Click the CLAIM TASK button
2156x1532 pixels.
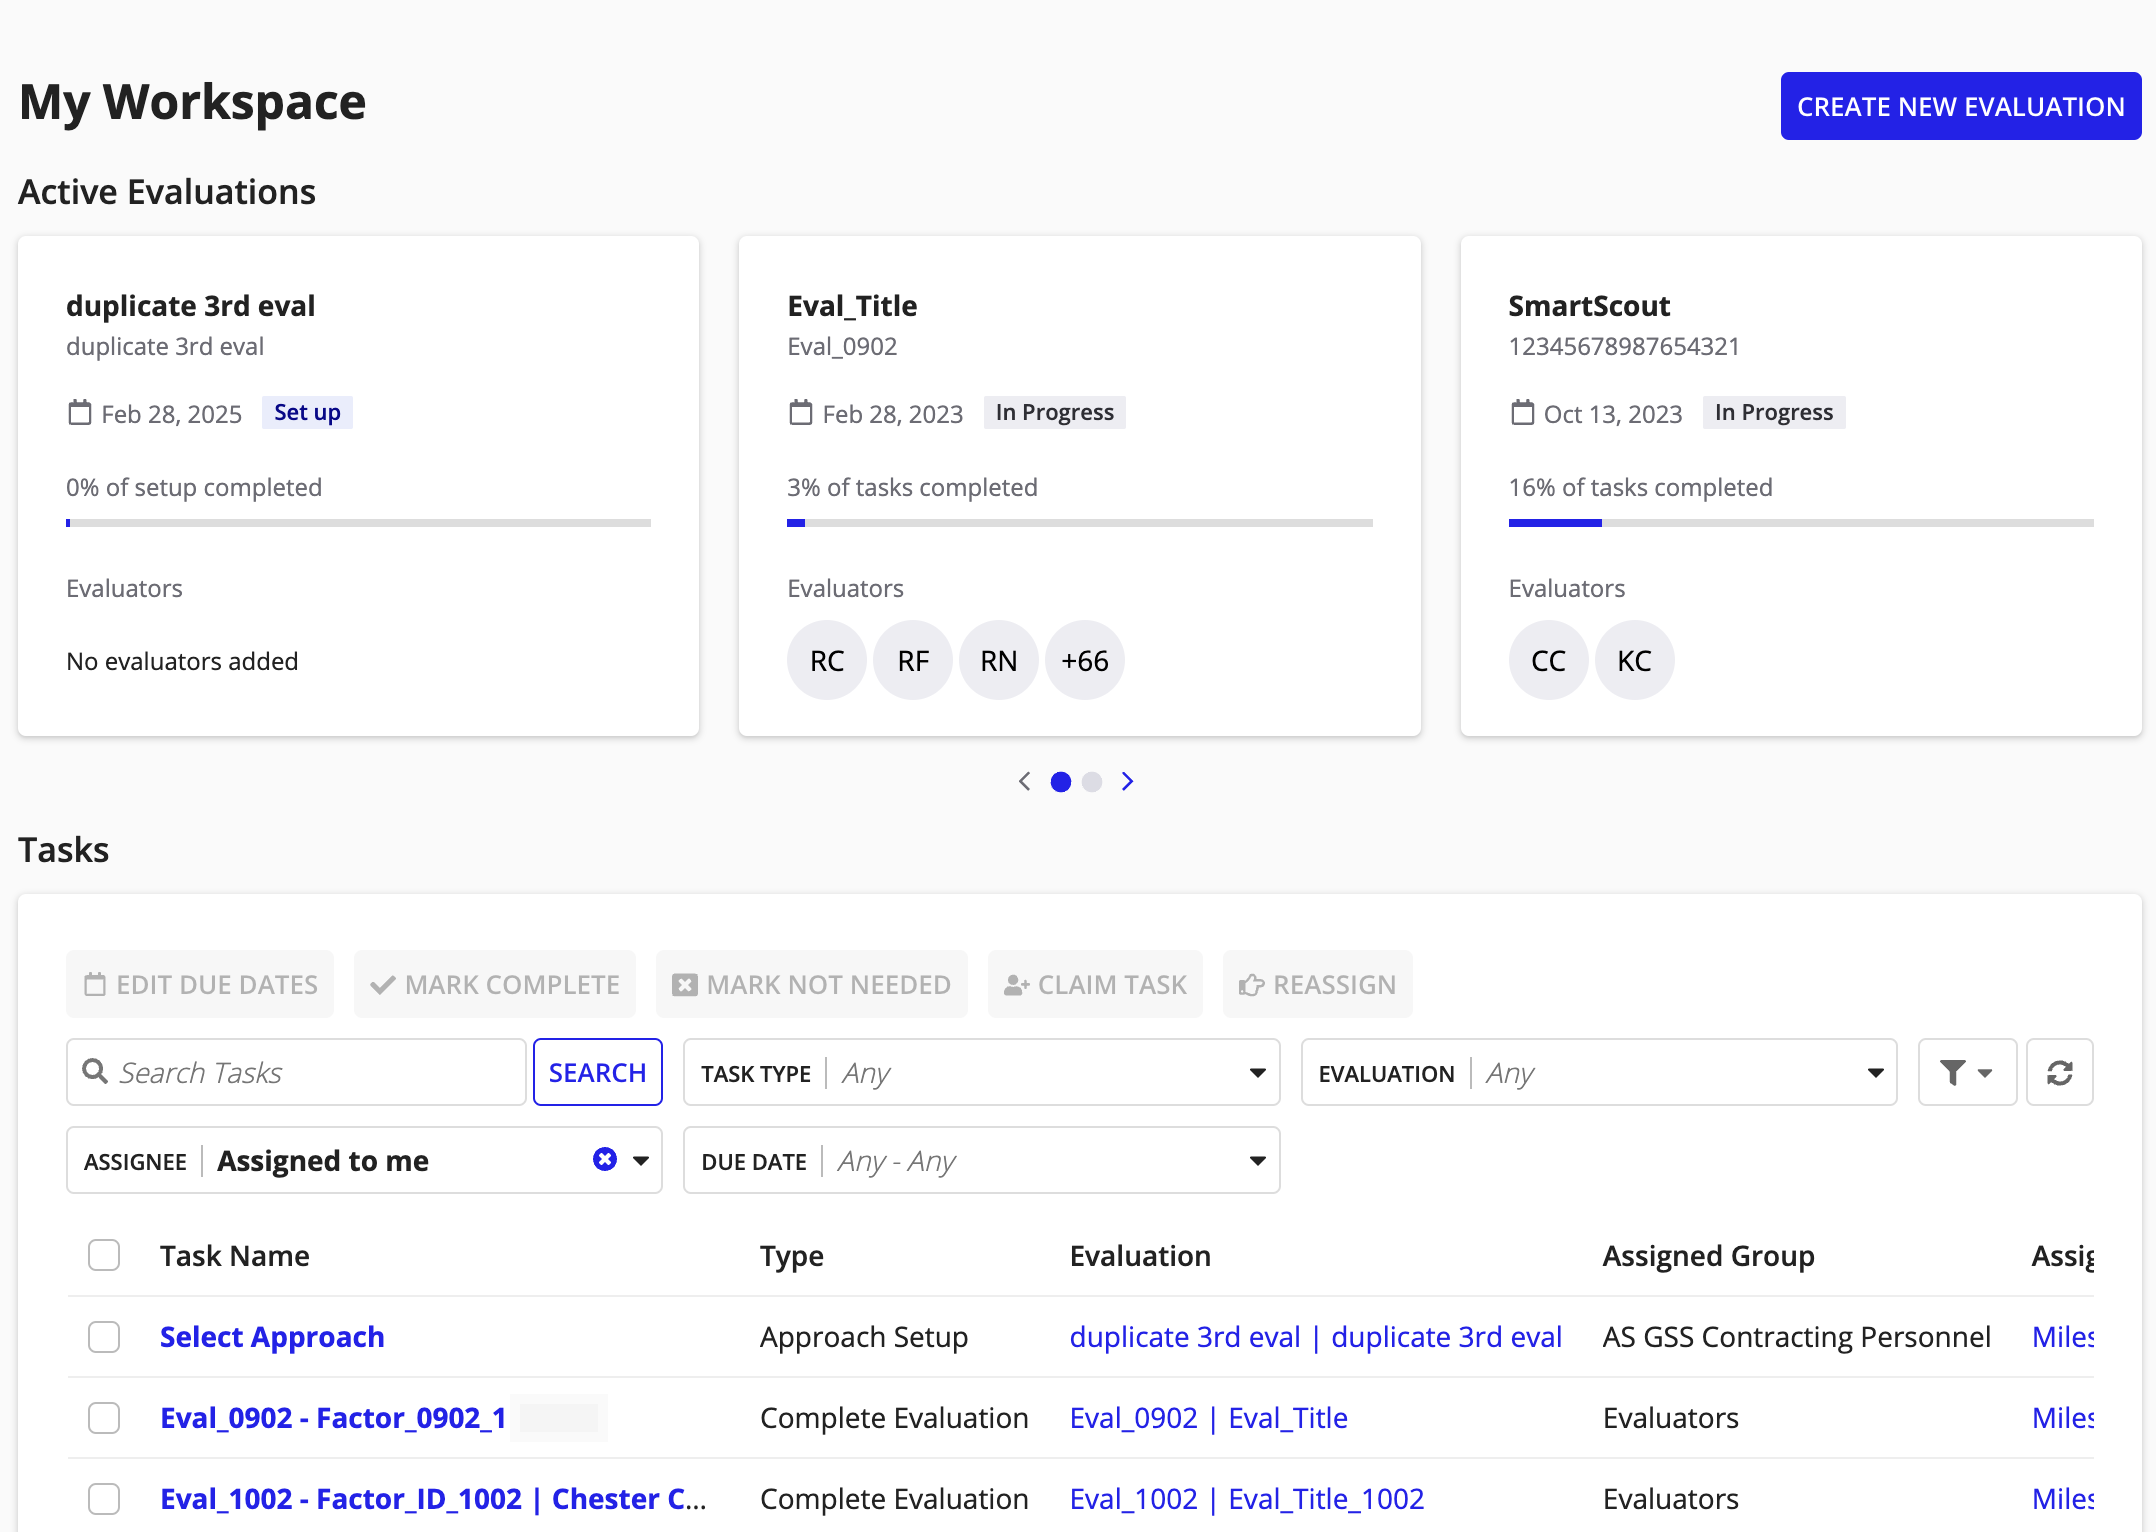click(x=1095, y=984)
